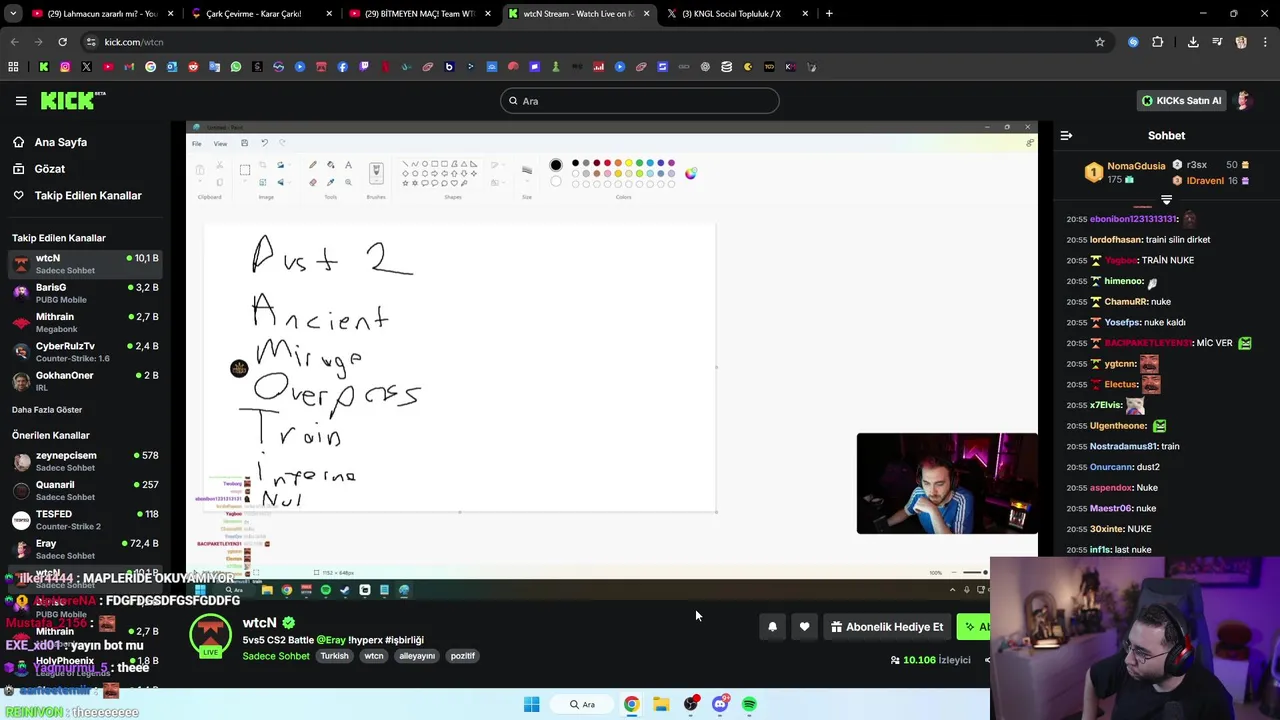Click Turkish tag under stream title
The width and height of the screenshot is (1280, 720).
[334, 656]
